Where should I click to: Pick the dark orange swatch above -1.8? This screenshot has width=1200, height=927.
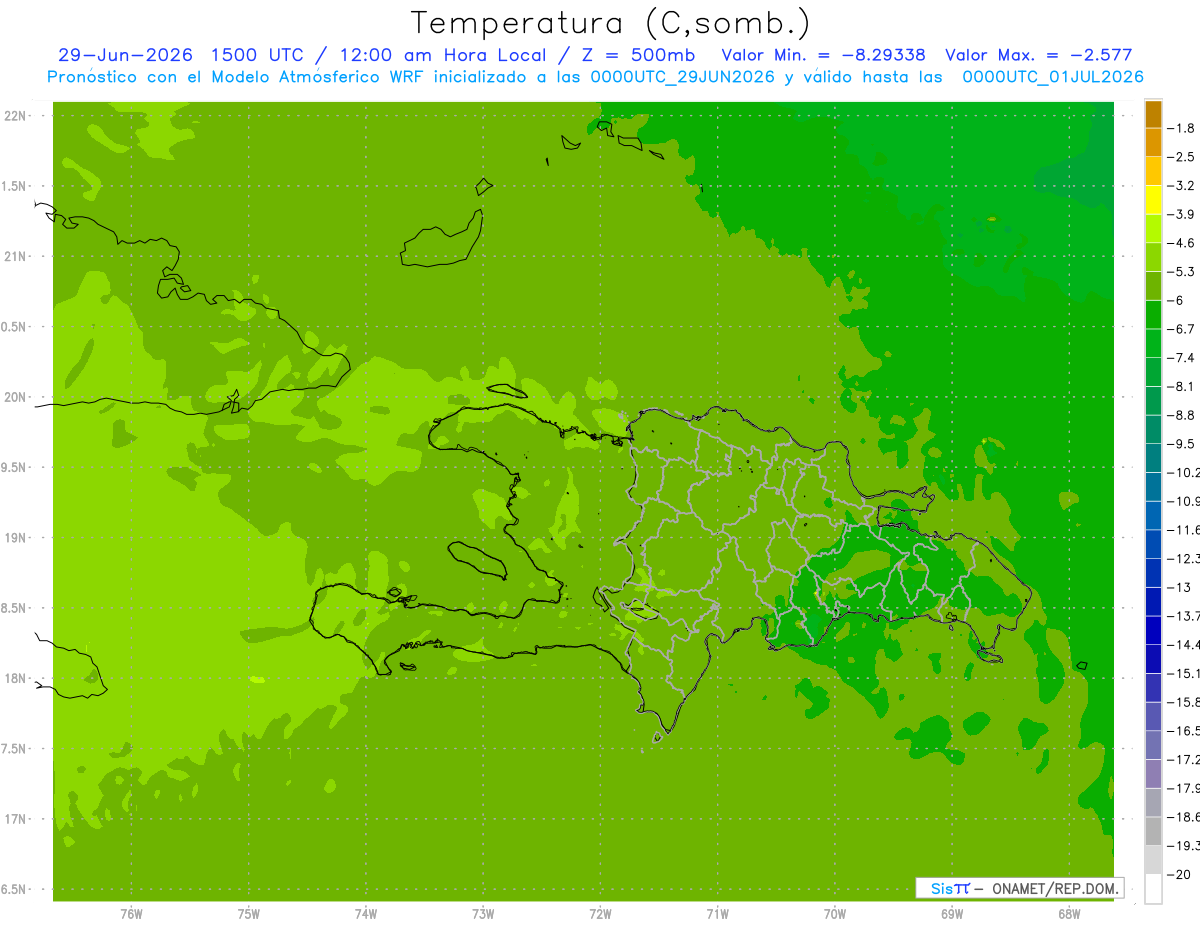click(x=1153, y=114)
